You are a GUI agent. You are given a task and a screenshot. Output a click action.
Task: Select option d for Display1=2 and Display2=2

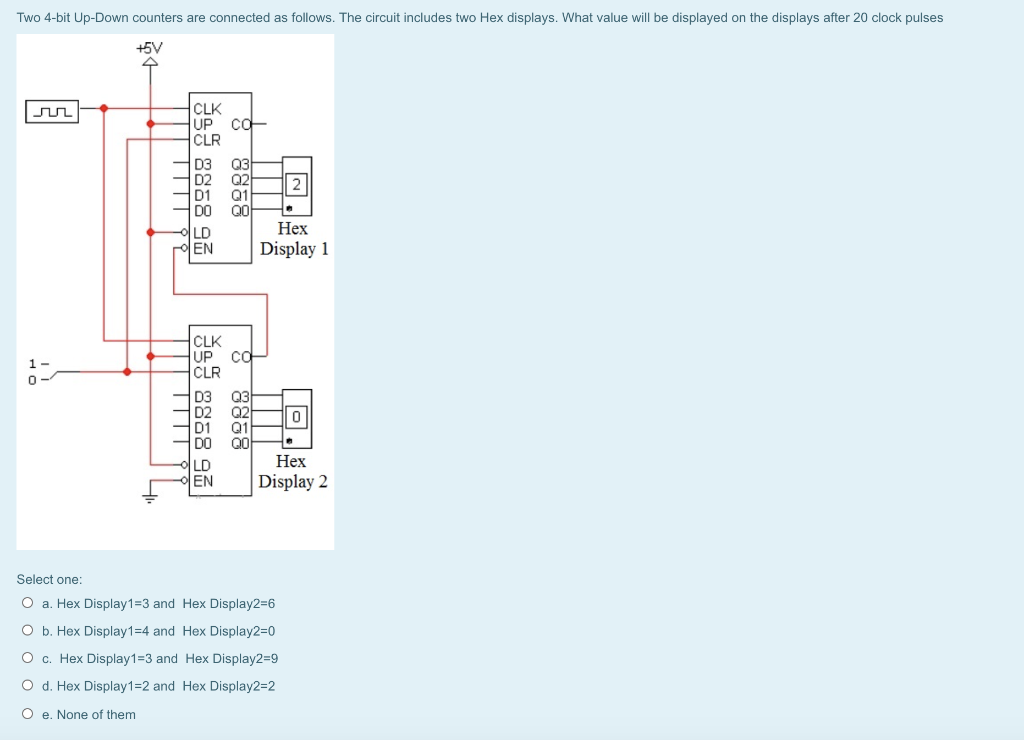[28, 685]
